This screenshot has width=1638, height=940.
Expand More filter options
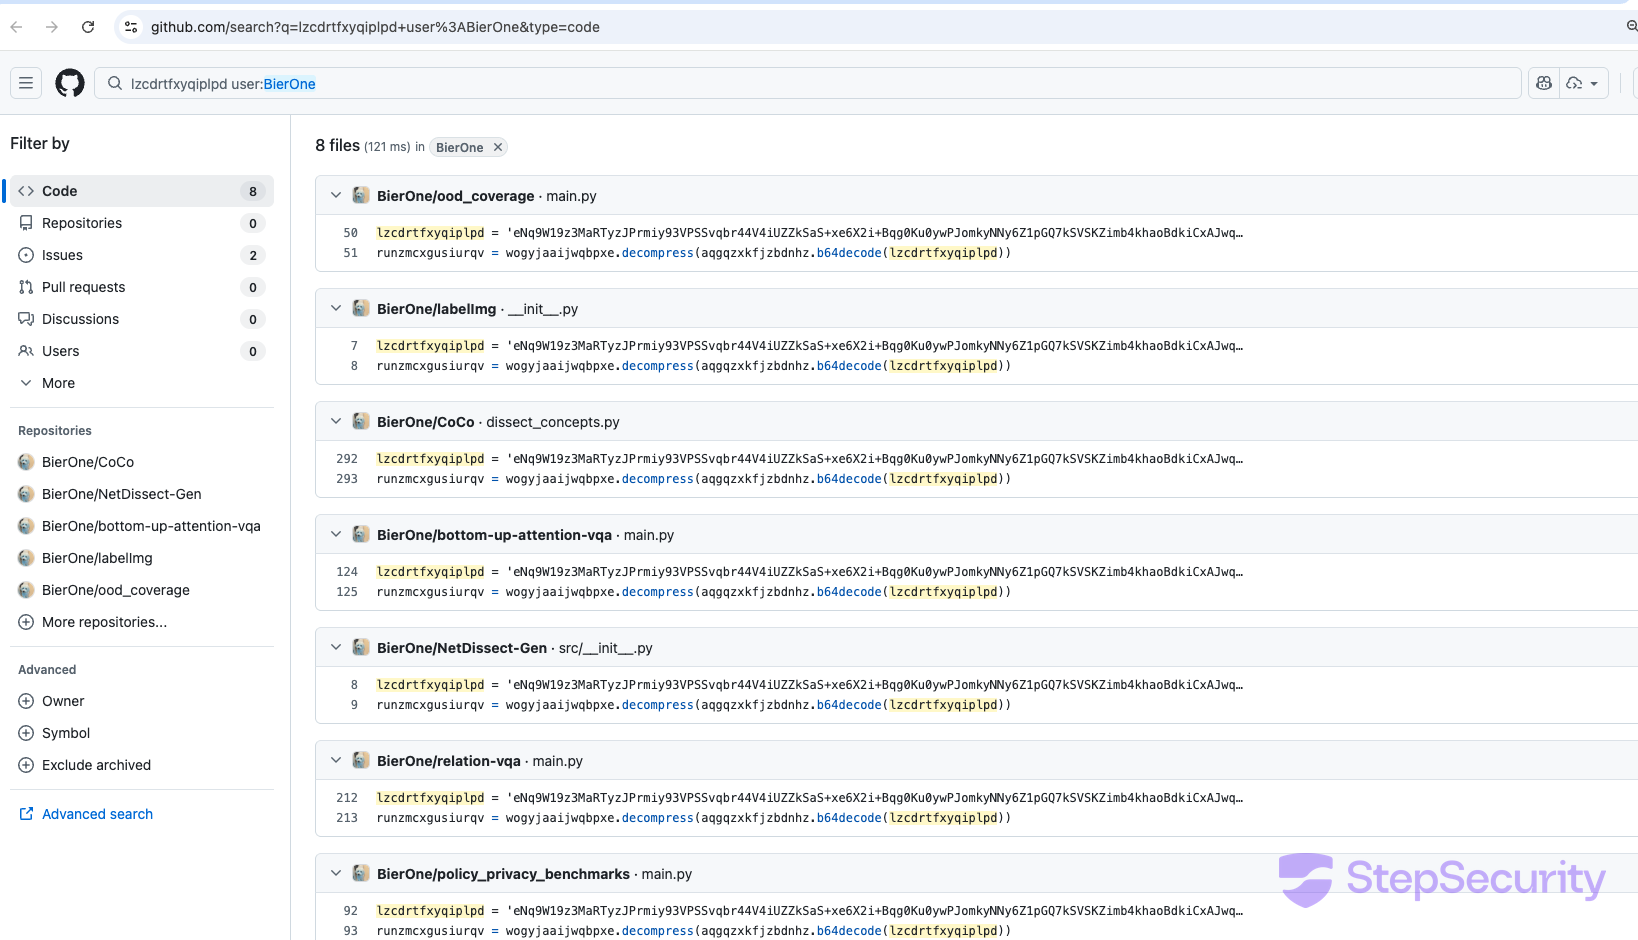coord(142,383)
